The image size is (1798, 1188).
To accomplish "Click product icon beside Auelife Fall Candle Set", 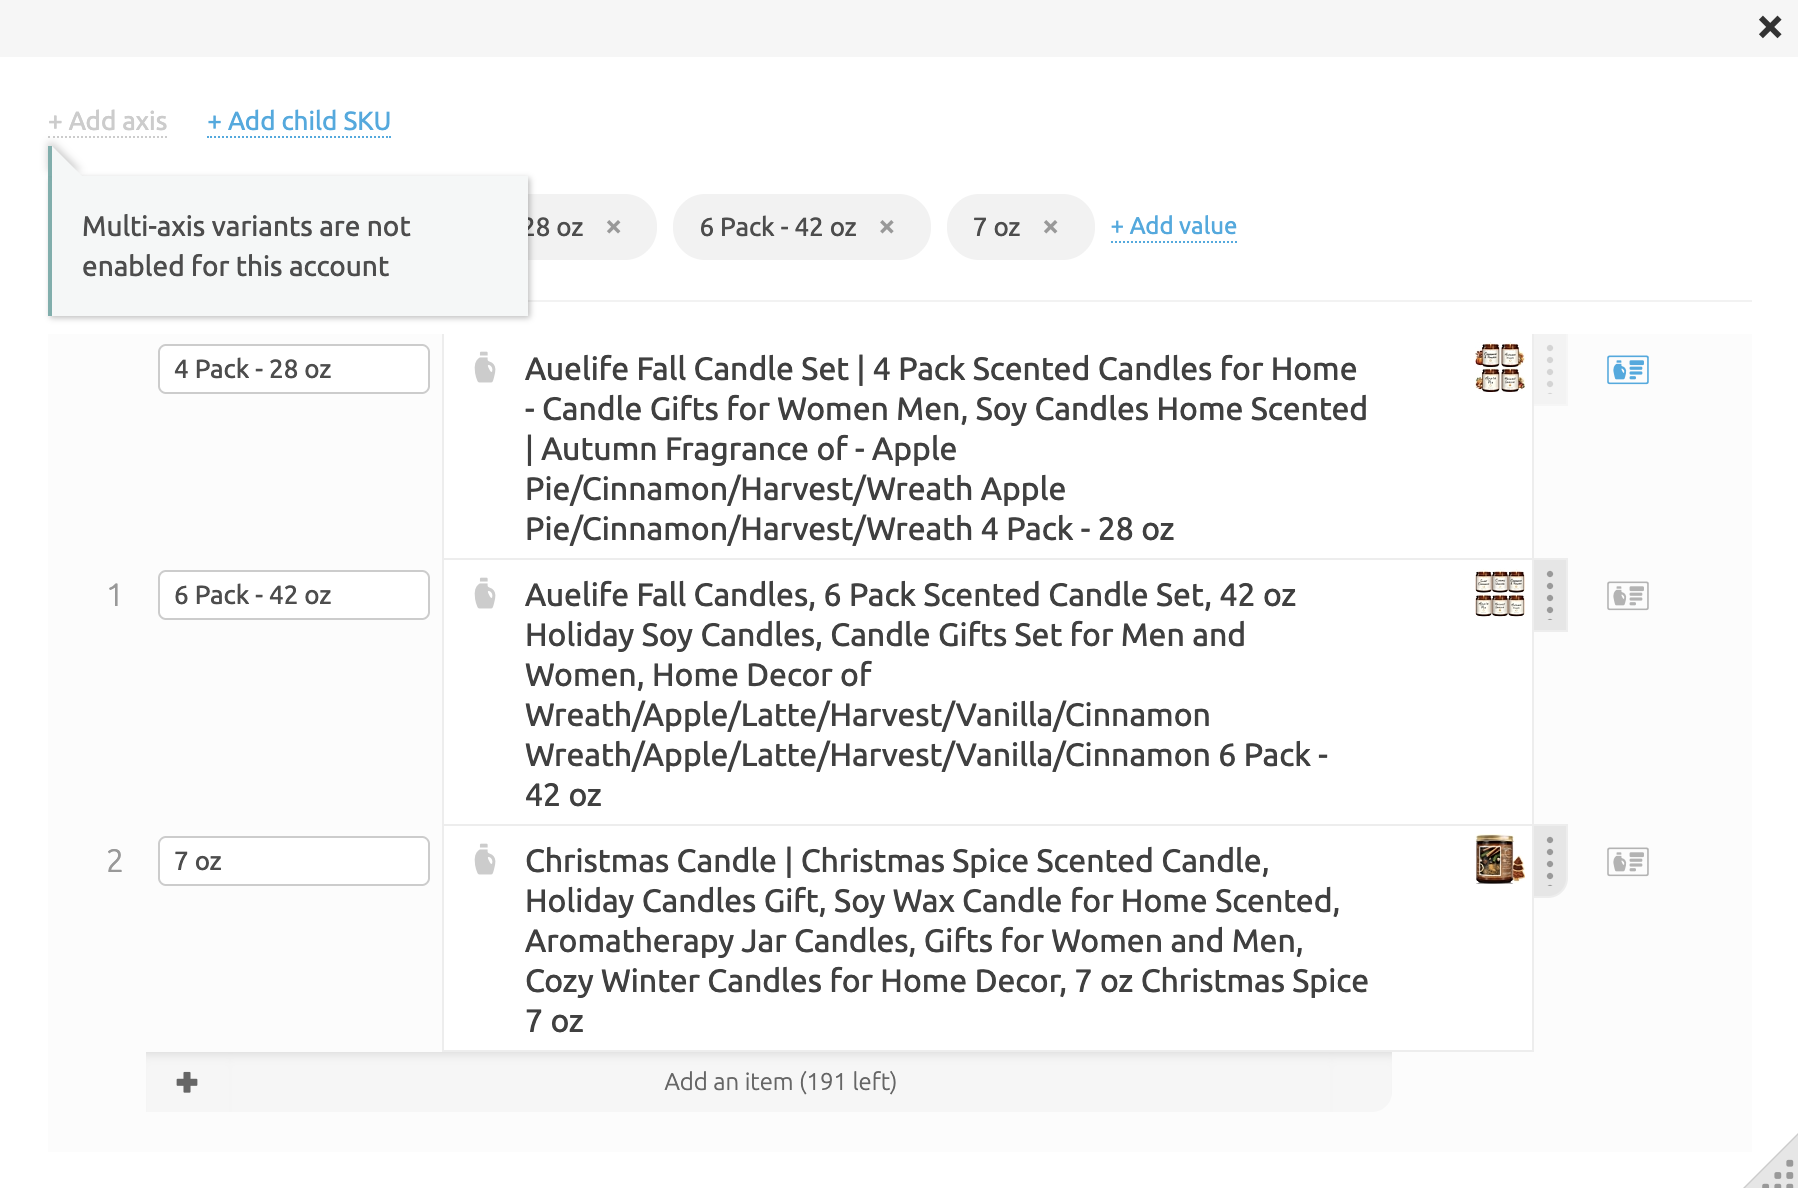I will coord(485,368).
